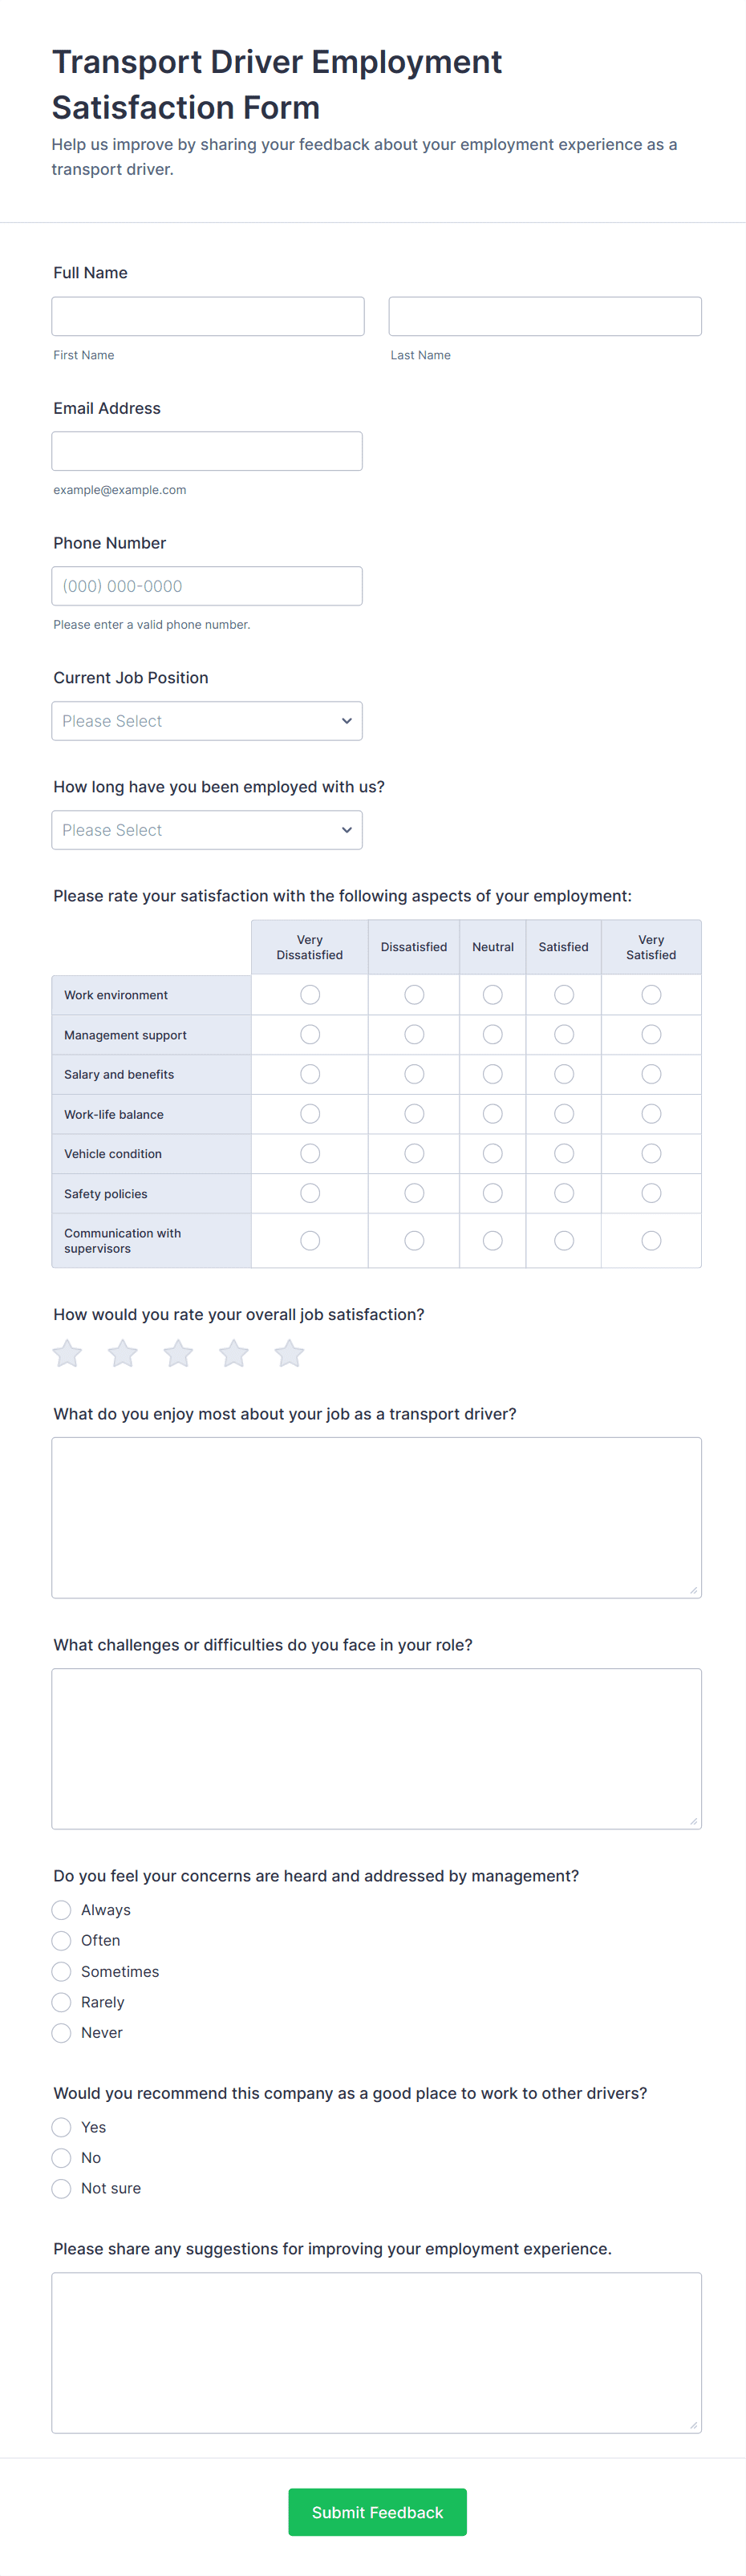Submit Feedback button at the form bottom

(377, 2512)
